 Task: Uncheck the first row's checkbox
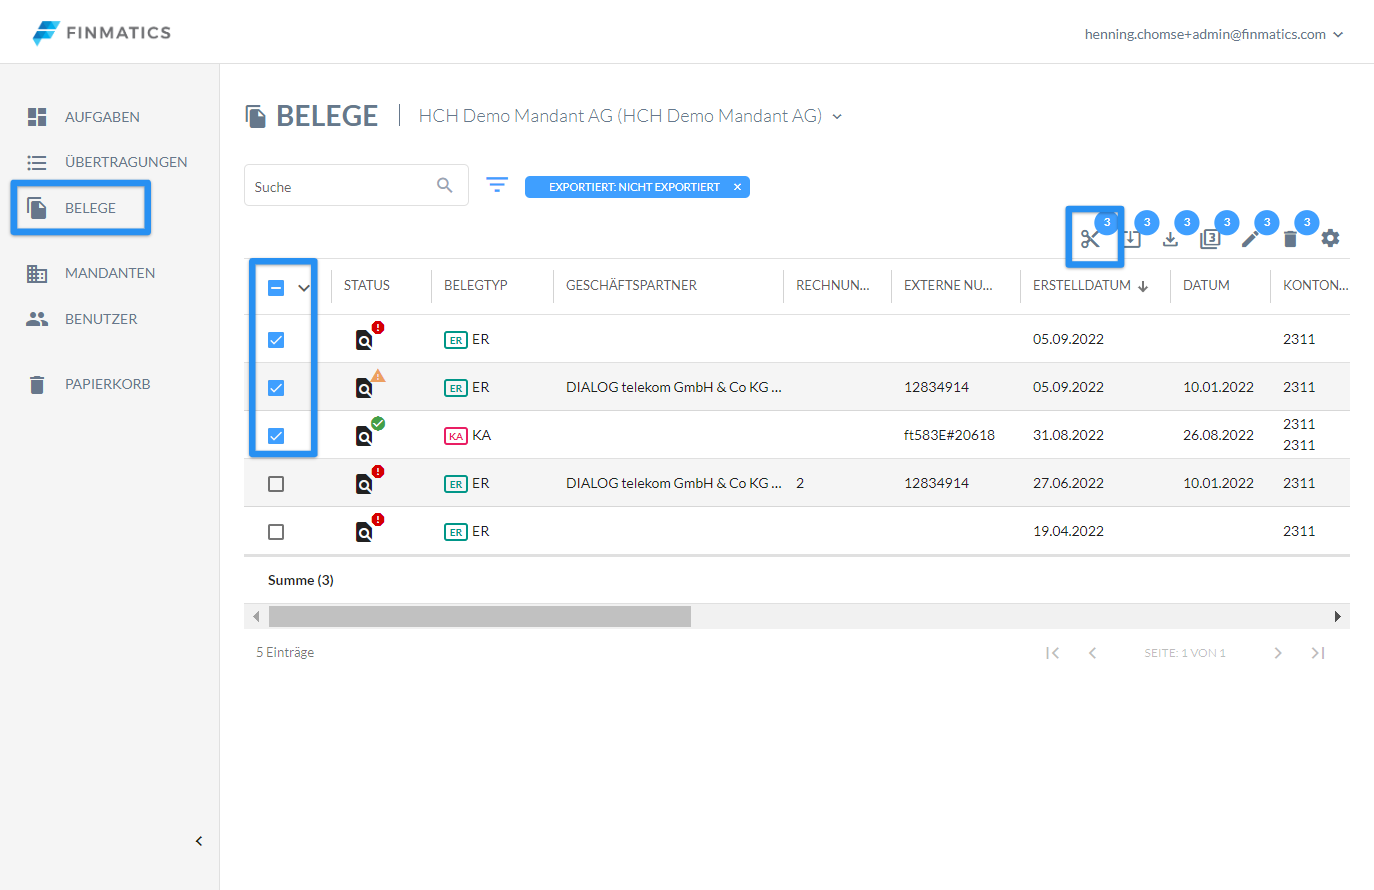pyautogui.click(x=276, y=340)
